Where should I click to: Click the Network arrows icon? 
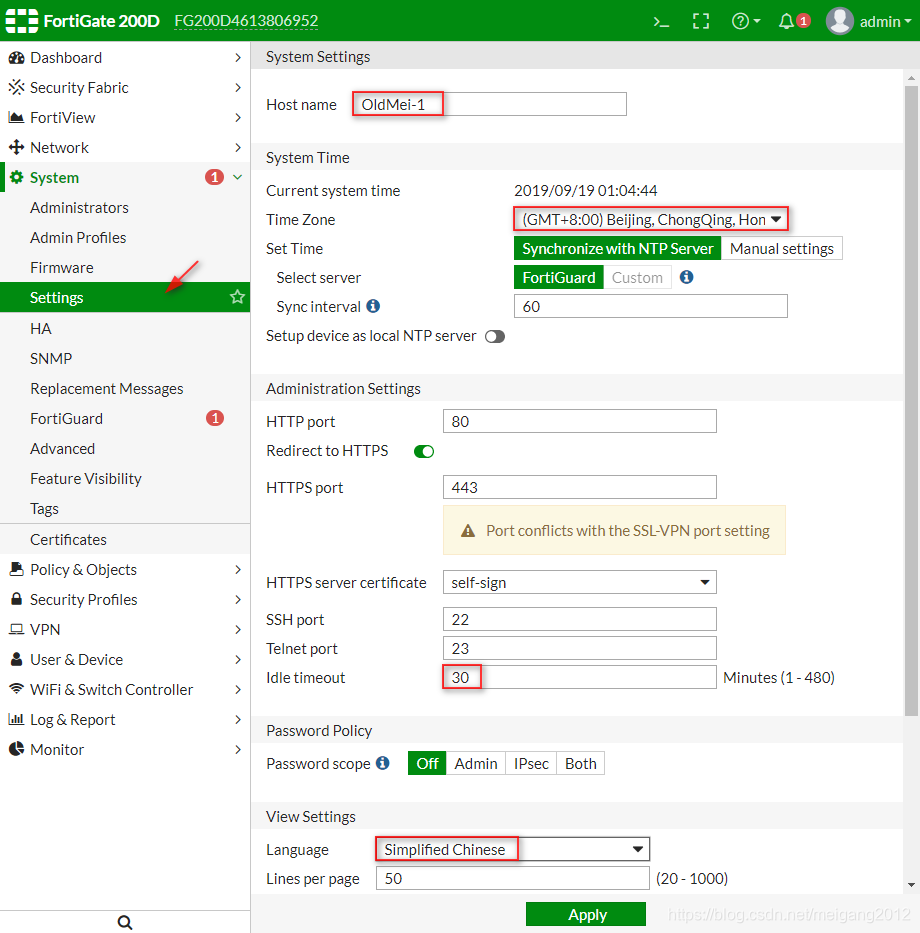pos(17,147)
